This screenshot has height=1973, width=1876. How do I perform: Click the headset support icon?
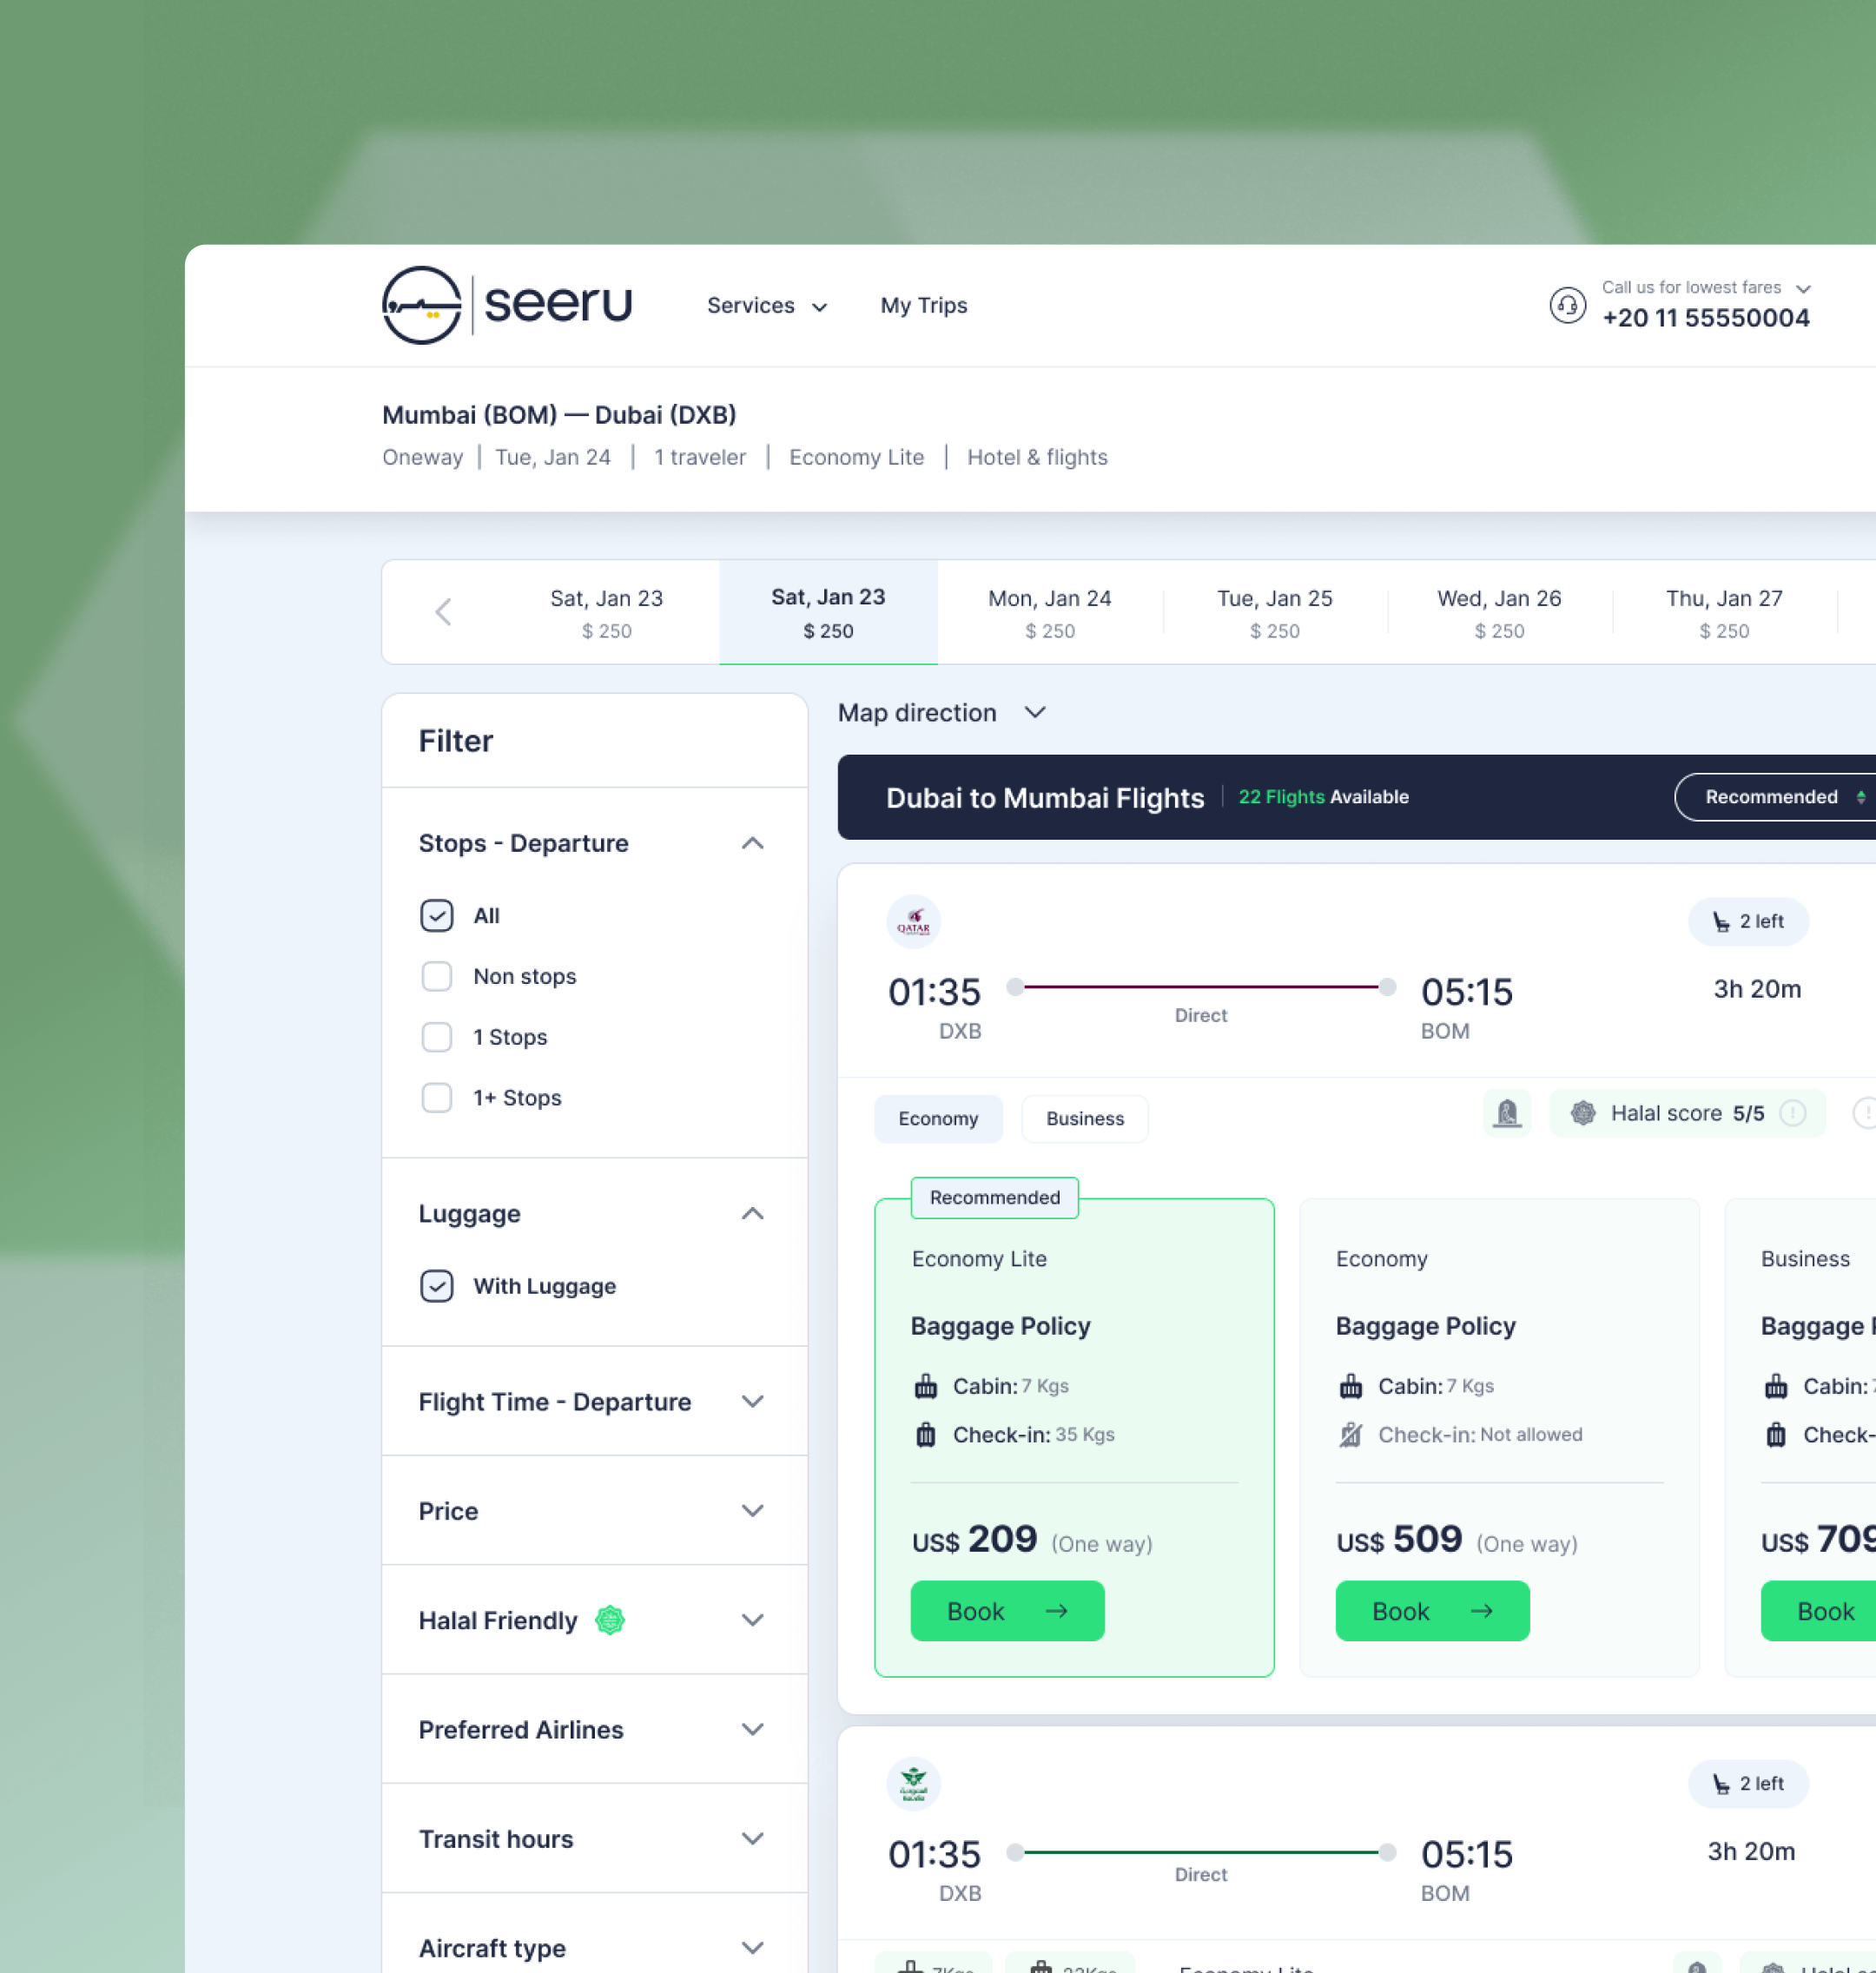[1567, 305]
